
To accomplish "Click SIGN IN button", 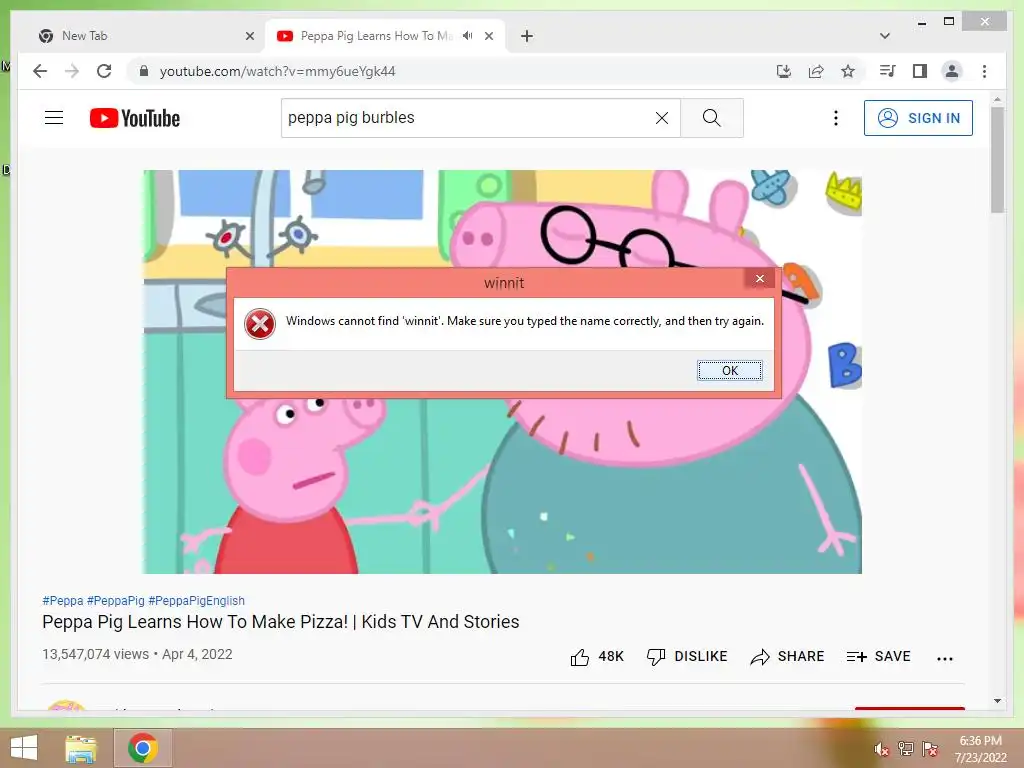I will 918,118.
